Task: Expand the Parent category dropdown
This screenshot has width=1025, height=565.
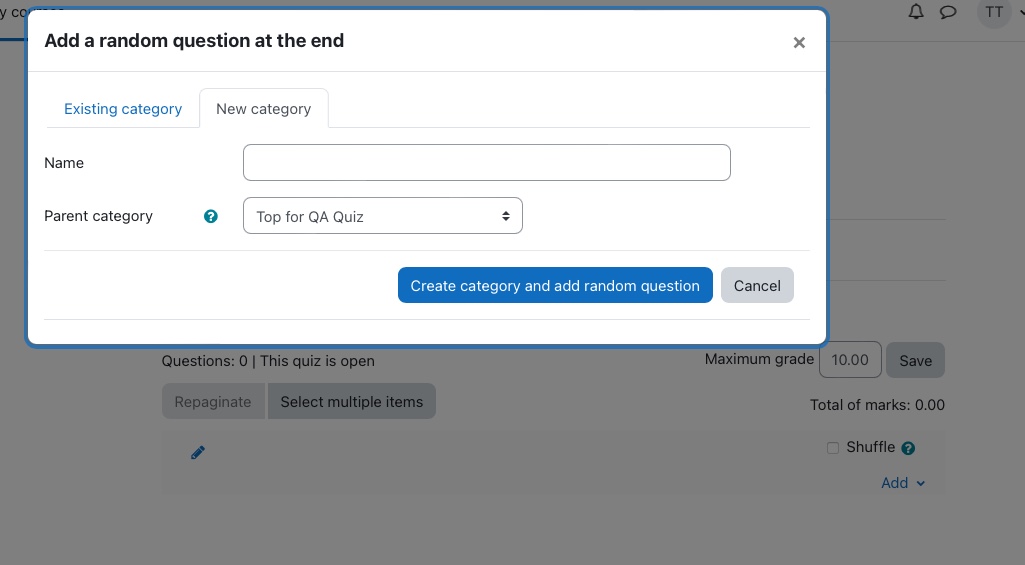Action: point(382,216)
